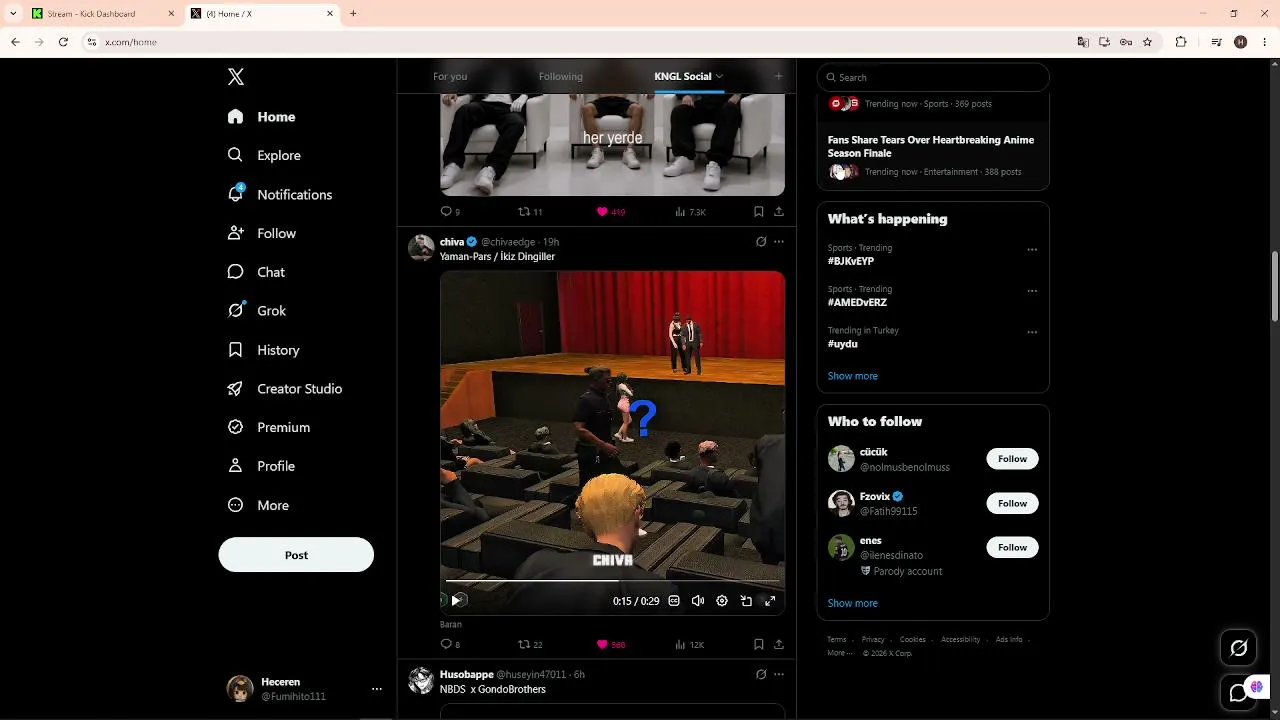Bookmark chiva's post
This screenshot has height=720, width=1280.
(759, 645)
